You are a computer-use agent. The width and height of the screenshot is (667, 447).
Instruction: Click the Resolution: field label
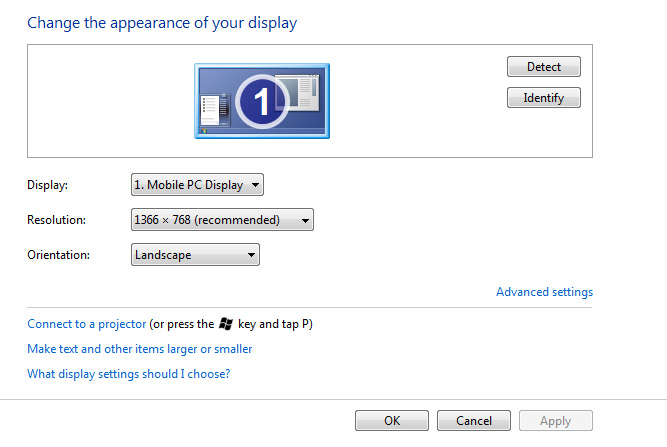tap(56, 220)
